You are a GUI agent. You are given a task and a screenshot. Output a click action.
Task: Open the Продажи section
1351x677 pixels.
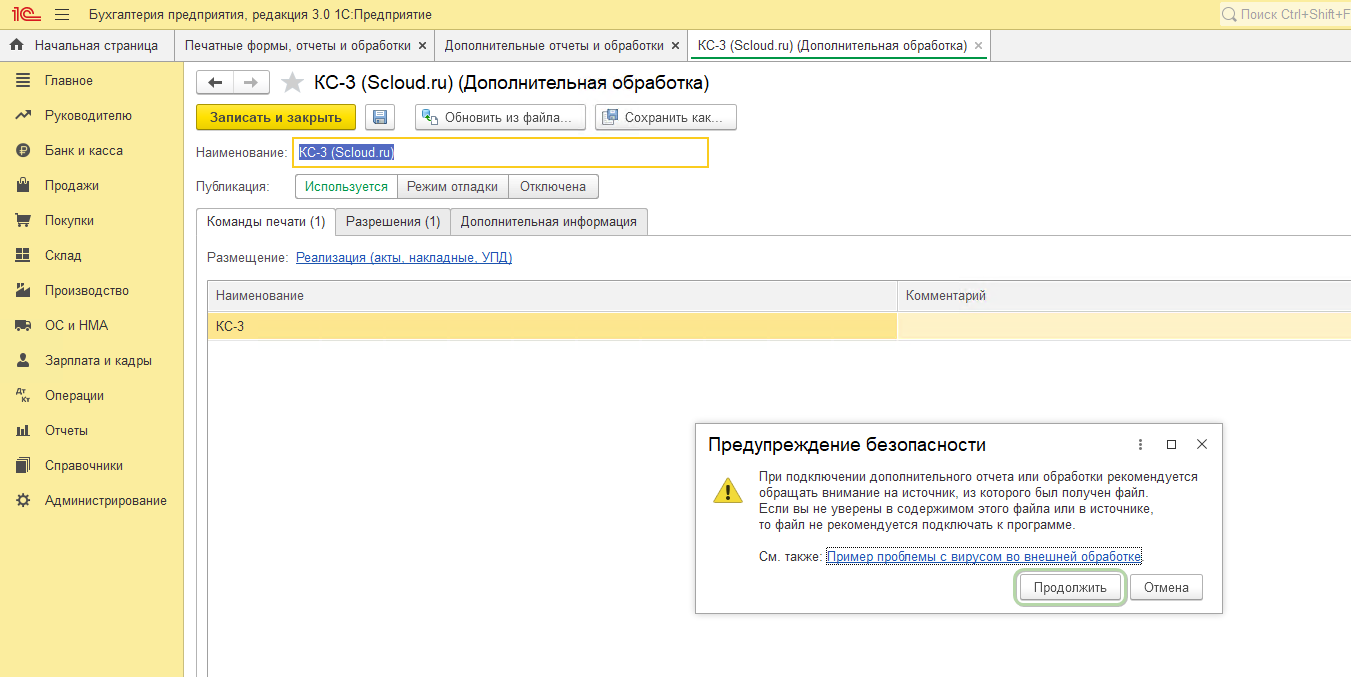pyautogui.click(x=72, y=185)
